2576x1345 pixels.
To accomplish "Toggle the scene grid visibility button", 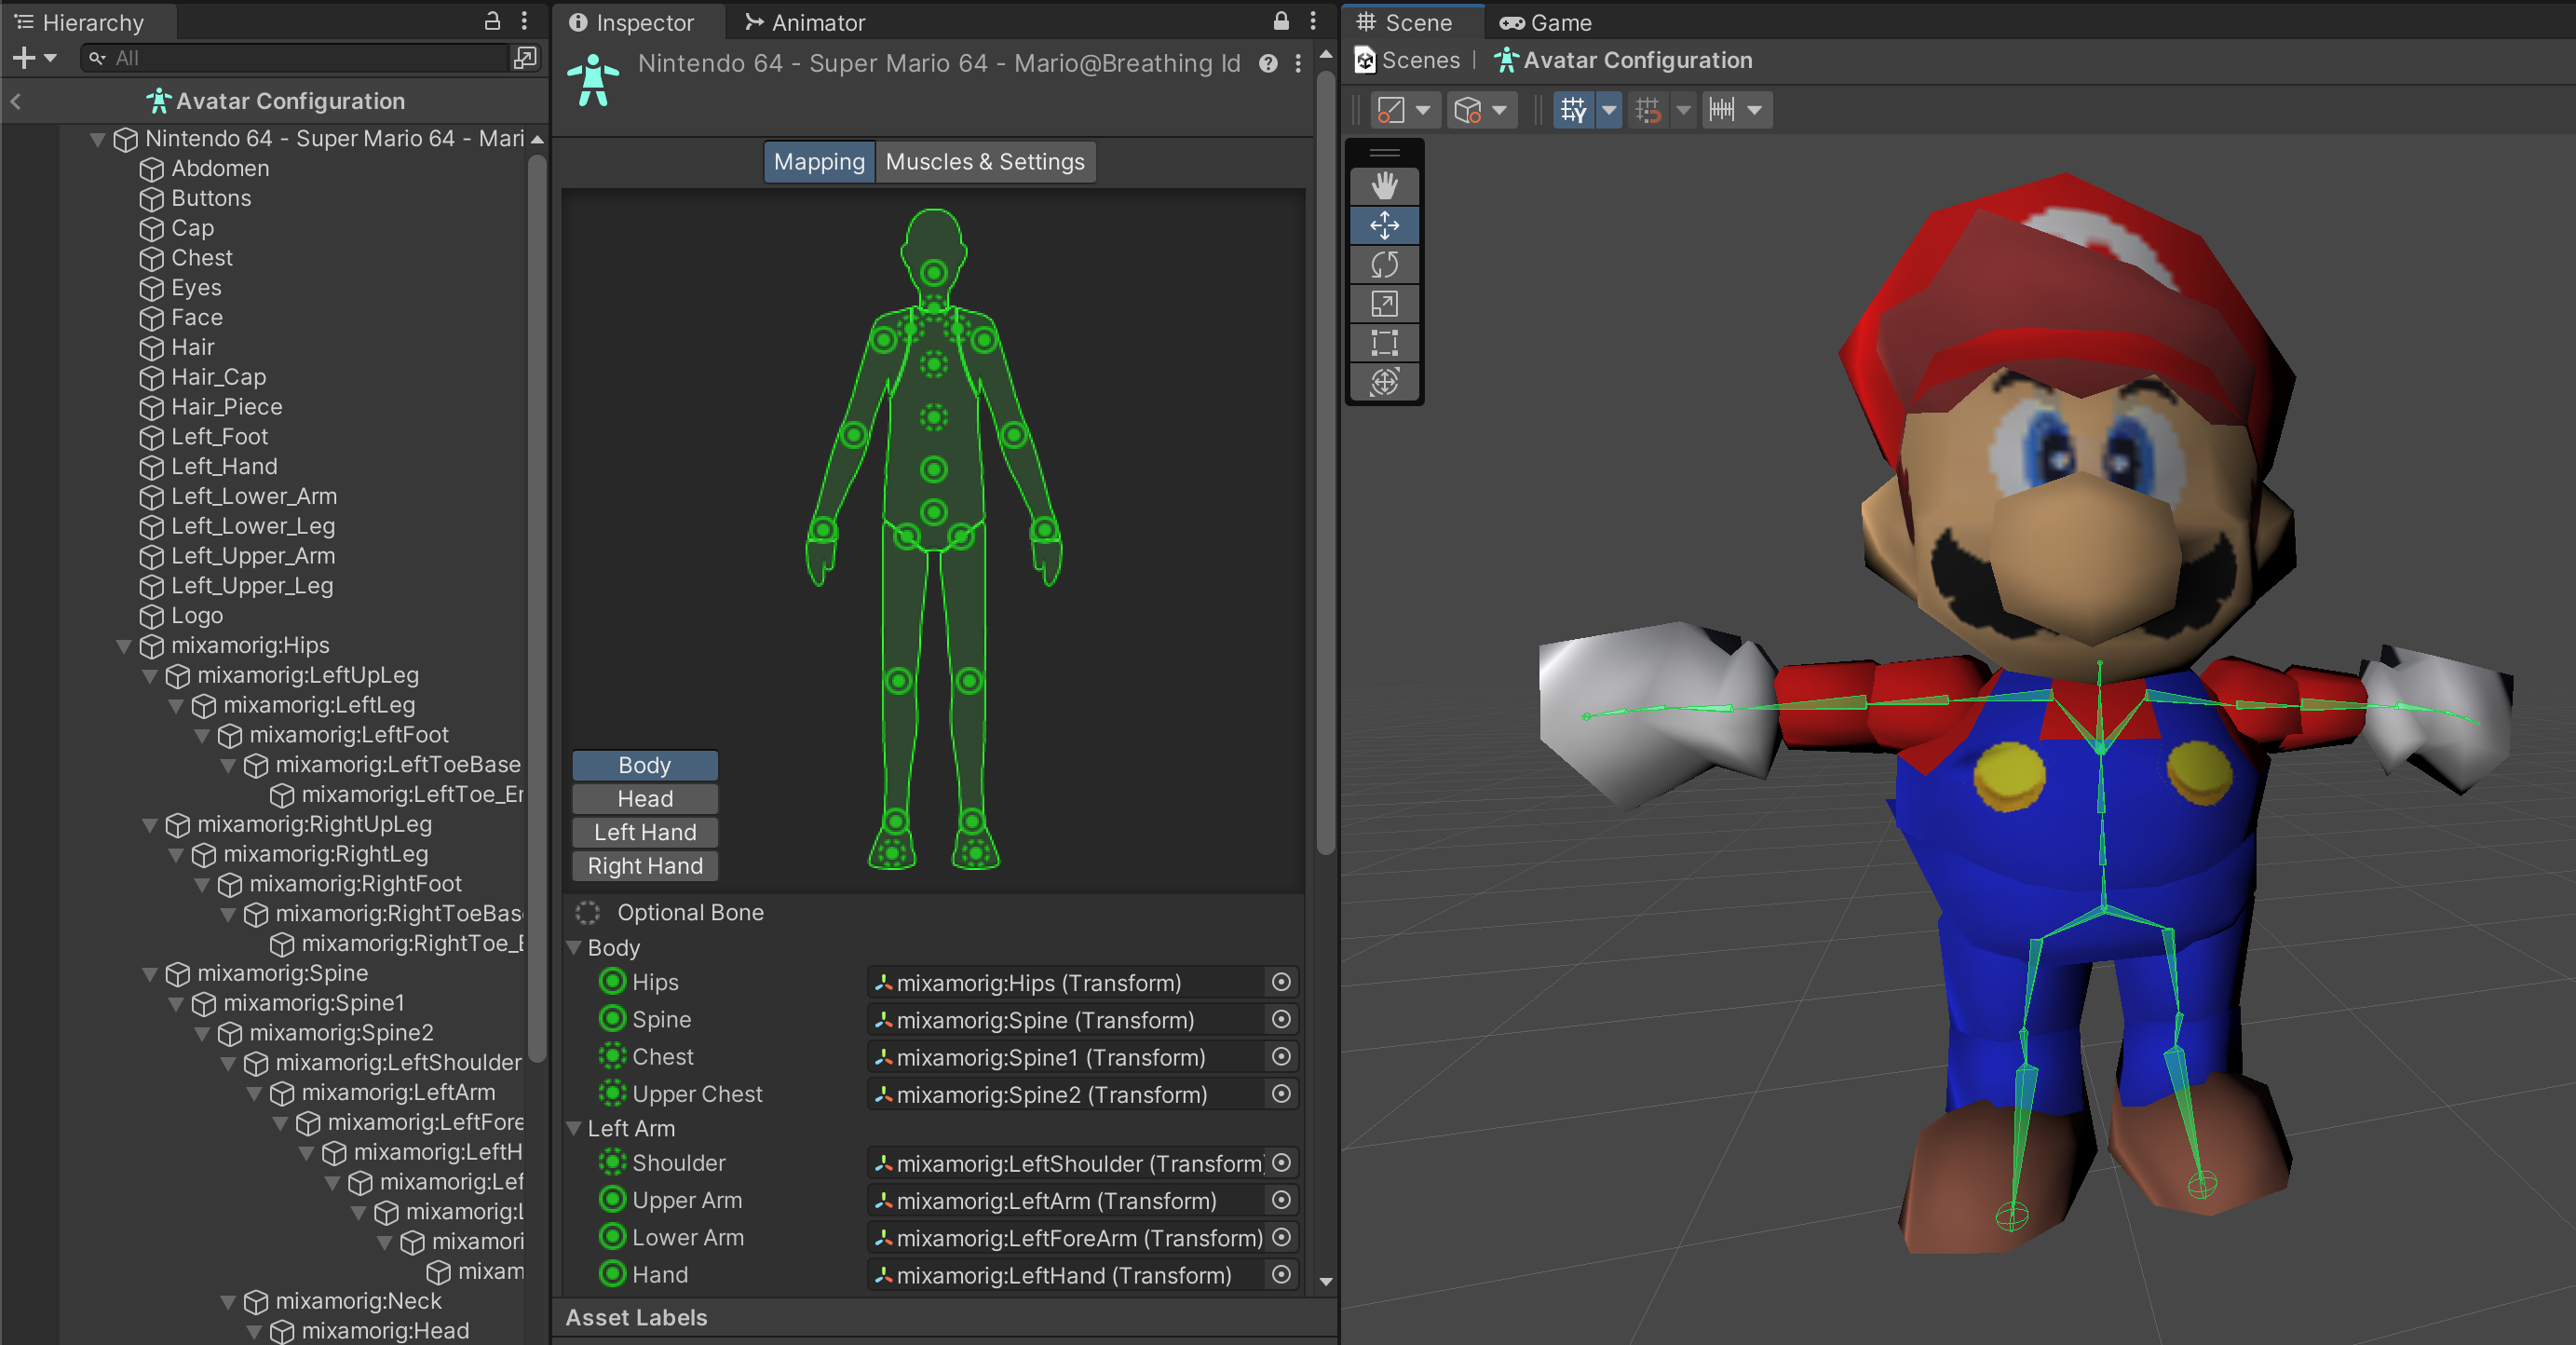I will 1573,110.
